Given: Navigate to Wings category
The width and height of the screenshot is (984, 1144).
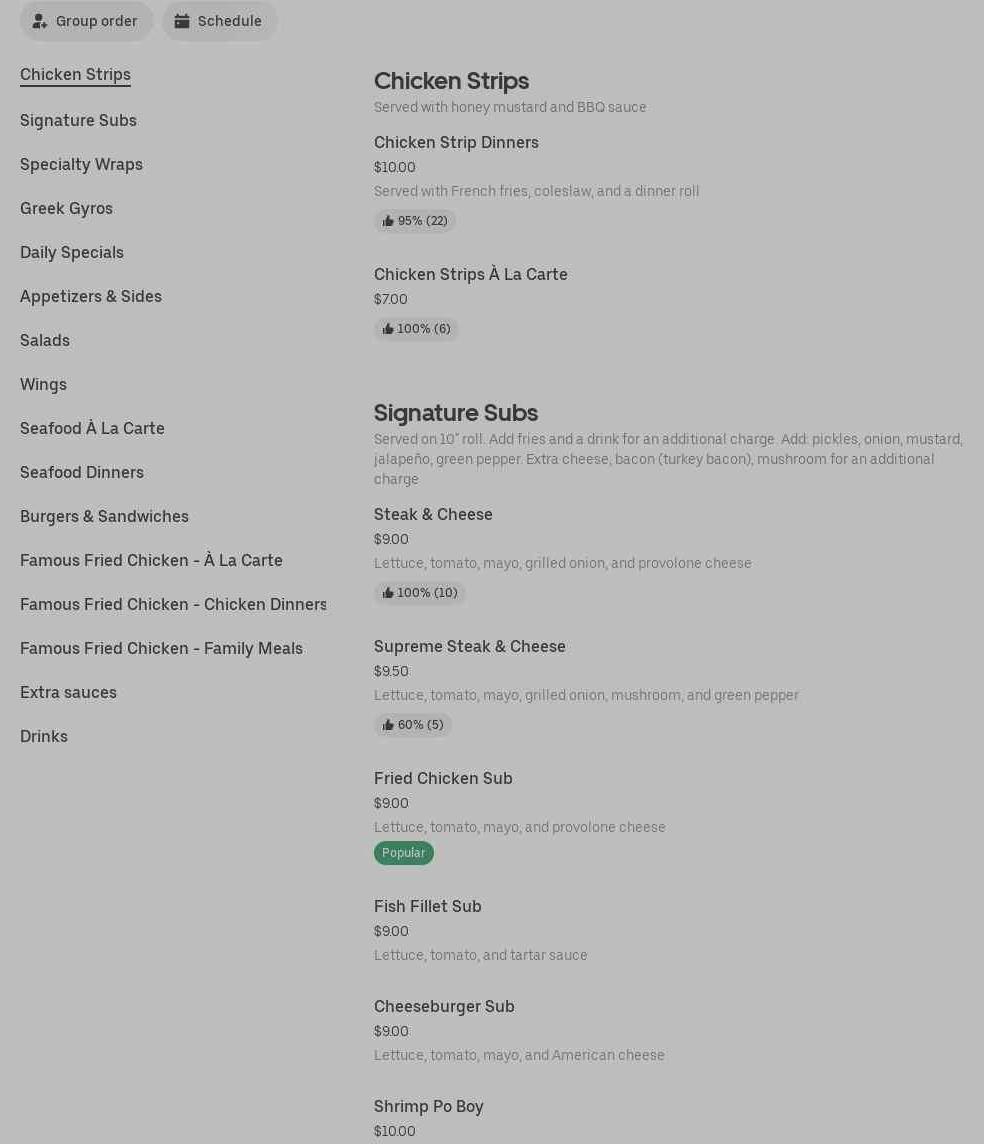Looking at the screenshot, I should 43,384.
